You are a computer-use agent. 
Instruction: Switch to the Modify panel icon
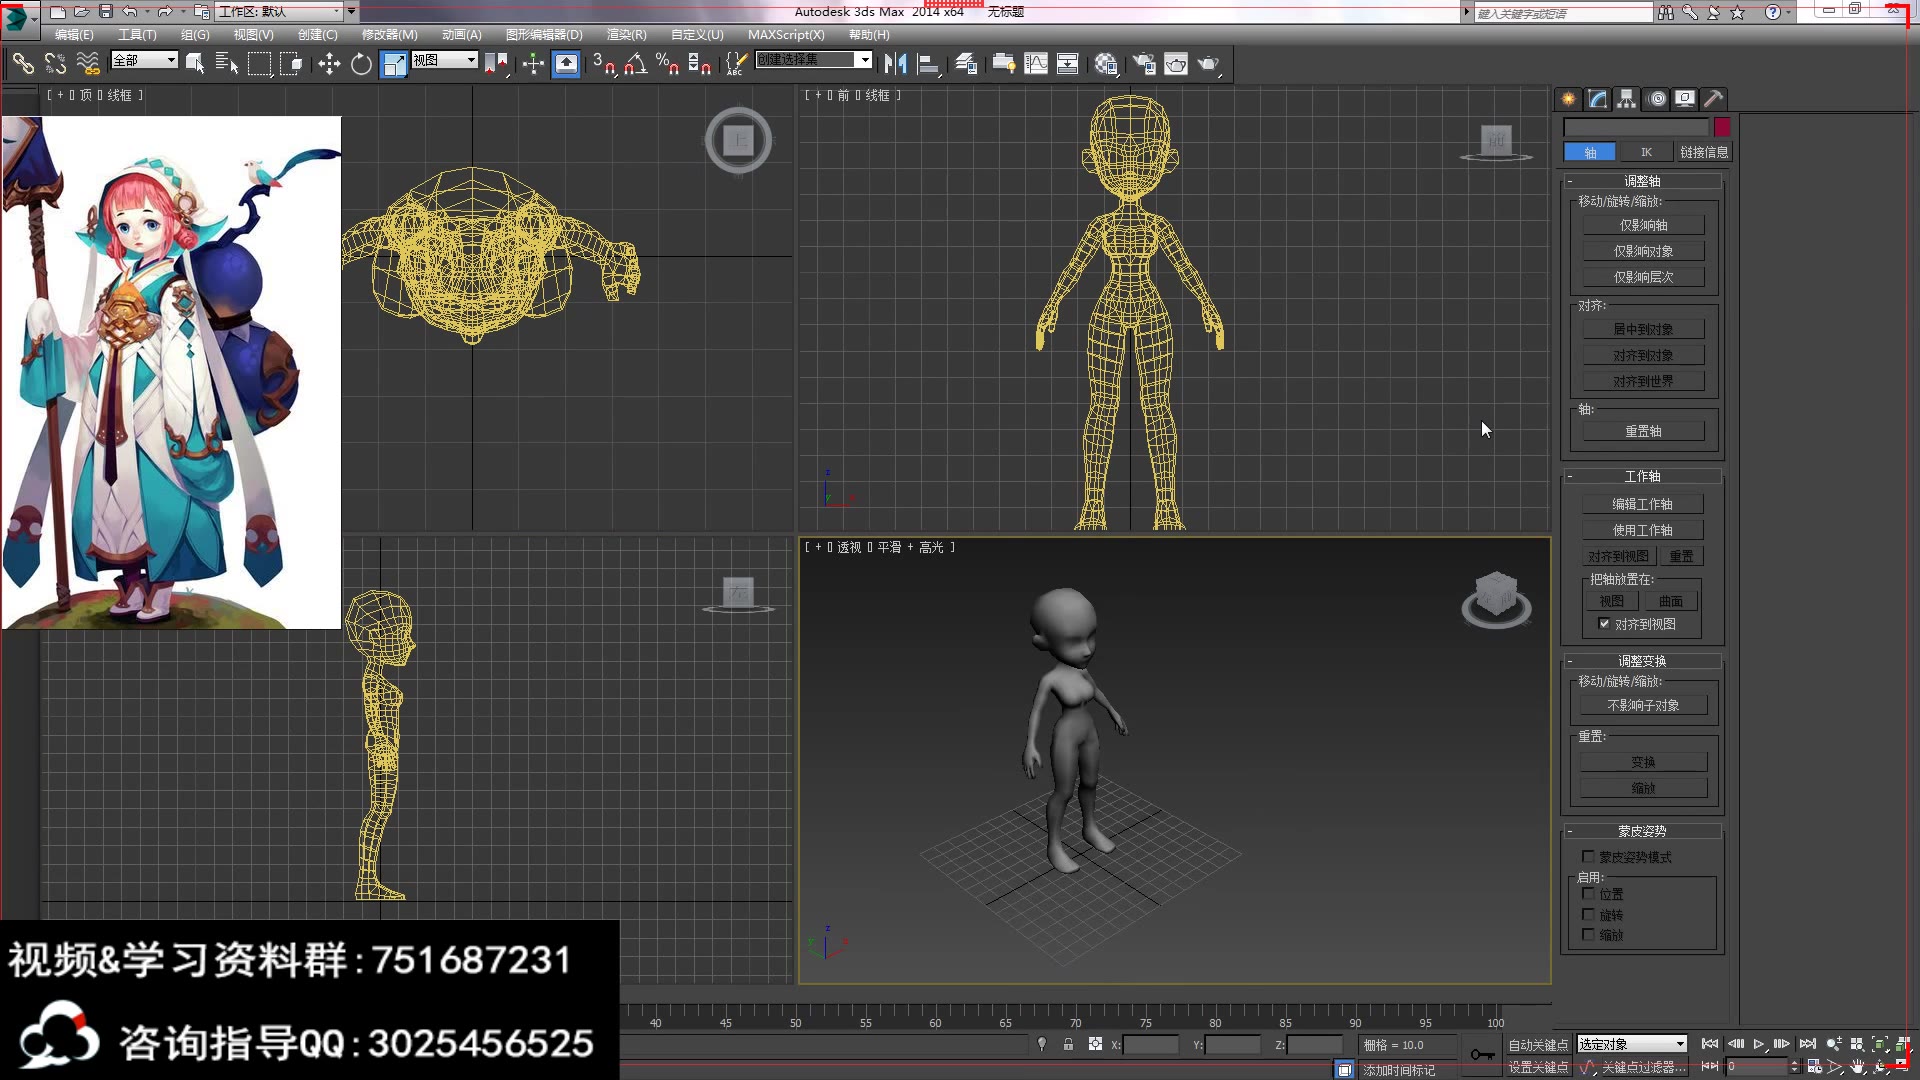tap(1598, 98)
